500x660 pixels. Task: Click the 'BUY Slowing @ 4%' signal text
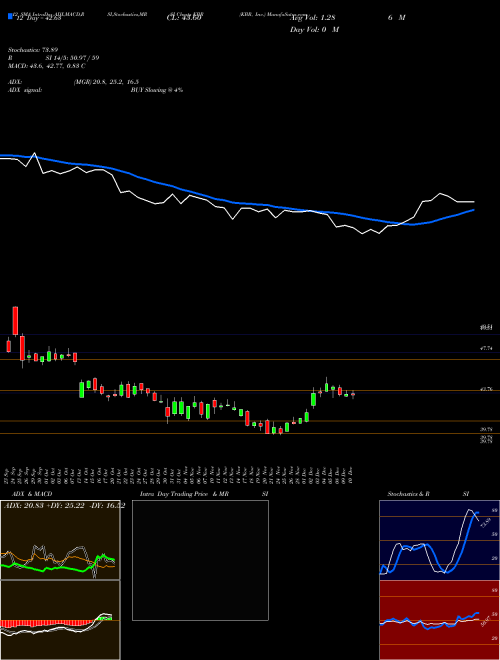157,90
